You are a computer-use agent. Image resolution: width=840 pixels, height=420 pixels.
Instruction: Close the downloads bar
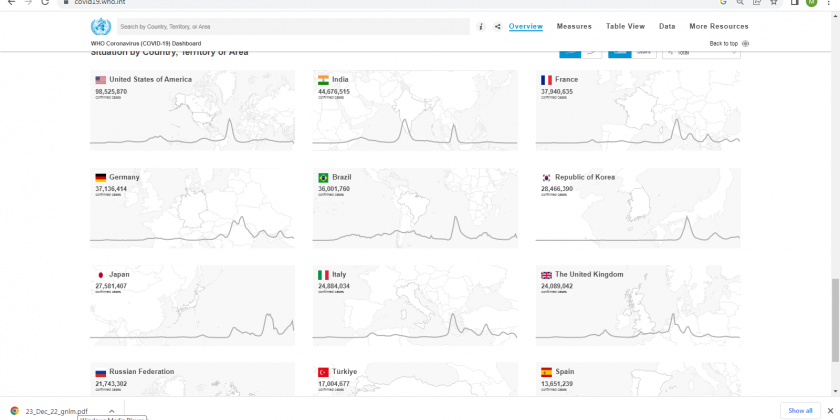pyautogui.click(x=830, y=410)
